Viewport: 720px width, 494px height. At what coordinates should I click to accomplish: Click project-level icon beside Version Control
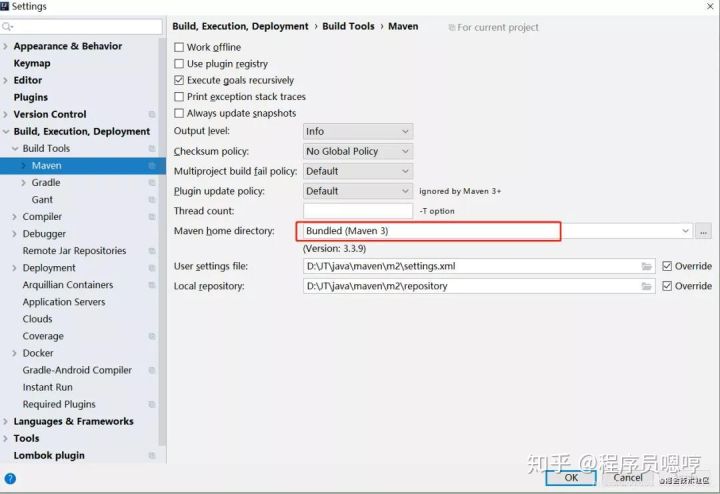pos(152,114)
